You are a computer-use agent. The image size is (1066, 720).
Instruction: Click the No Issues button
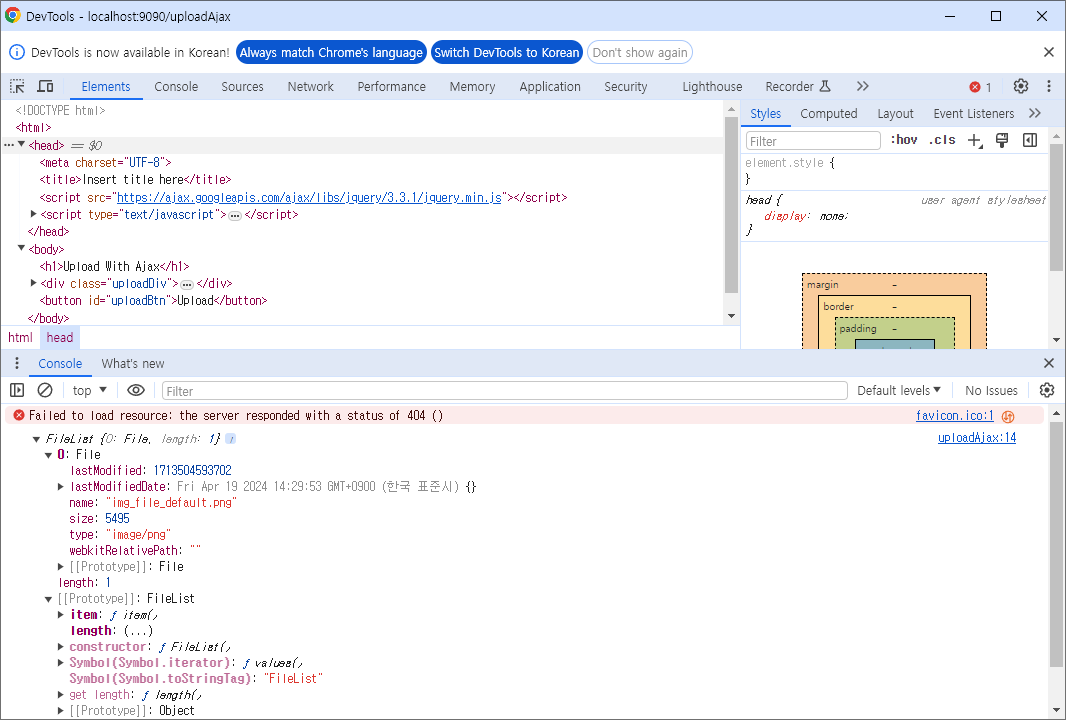991,390
